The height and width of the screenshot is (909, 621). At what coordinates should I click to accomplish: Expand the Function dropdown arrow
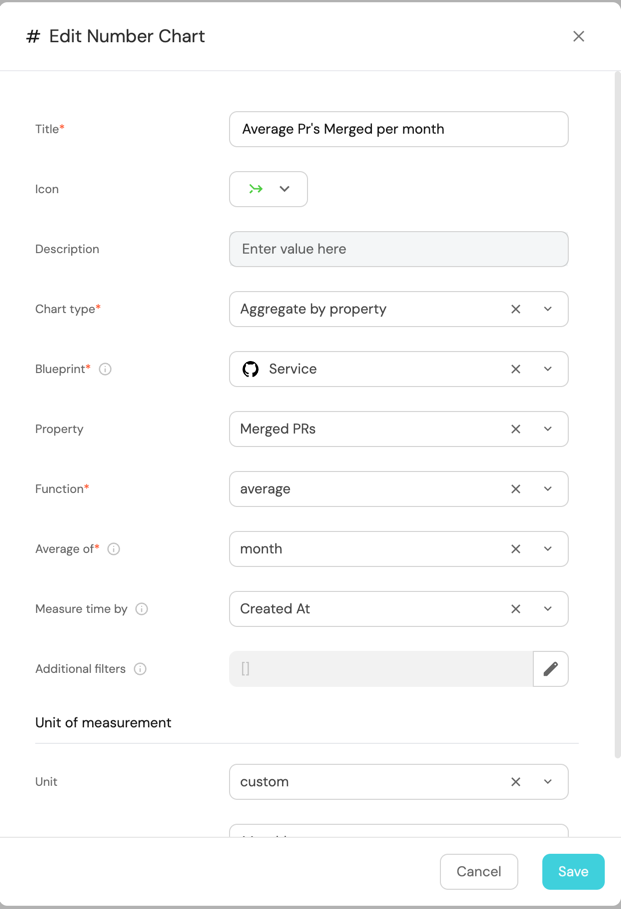pyautogui.click(x=548, y=489)
